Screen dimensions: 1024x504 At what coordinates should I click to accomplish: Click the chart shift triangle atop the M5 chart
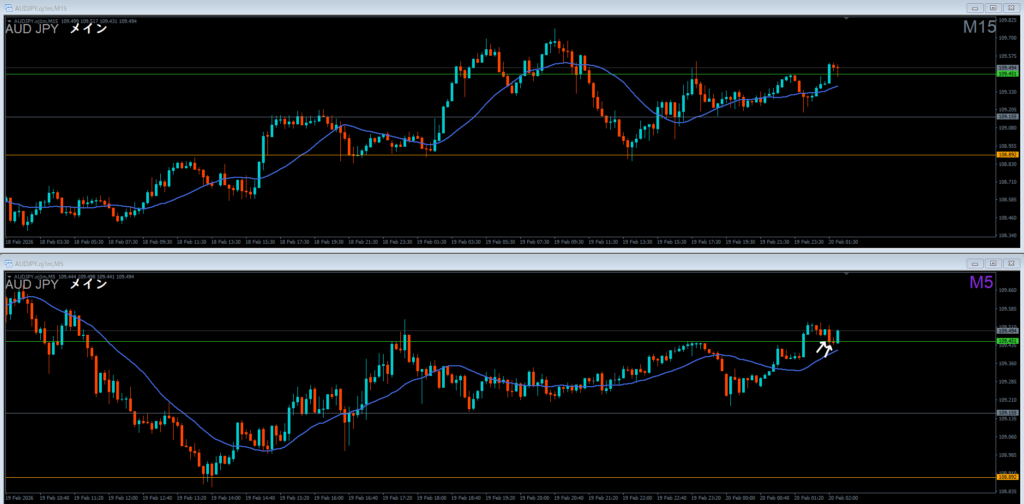847,274
